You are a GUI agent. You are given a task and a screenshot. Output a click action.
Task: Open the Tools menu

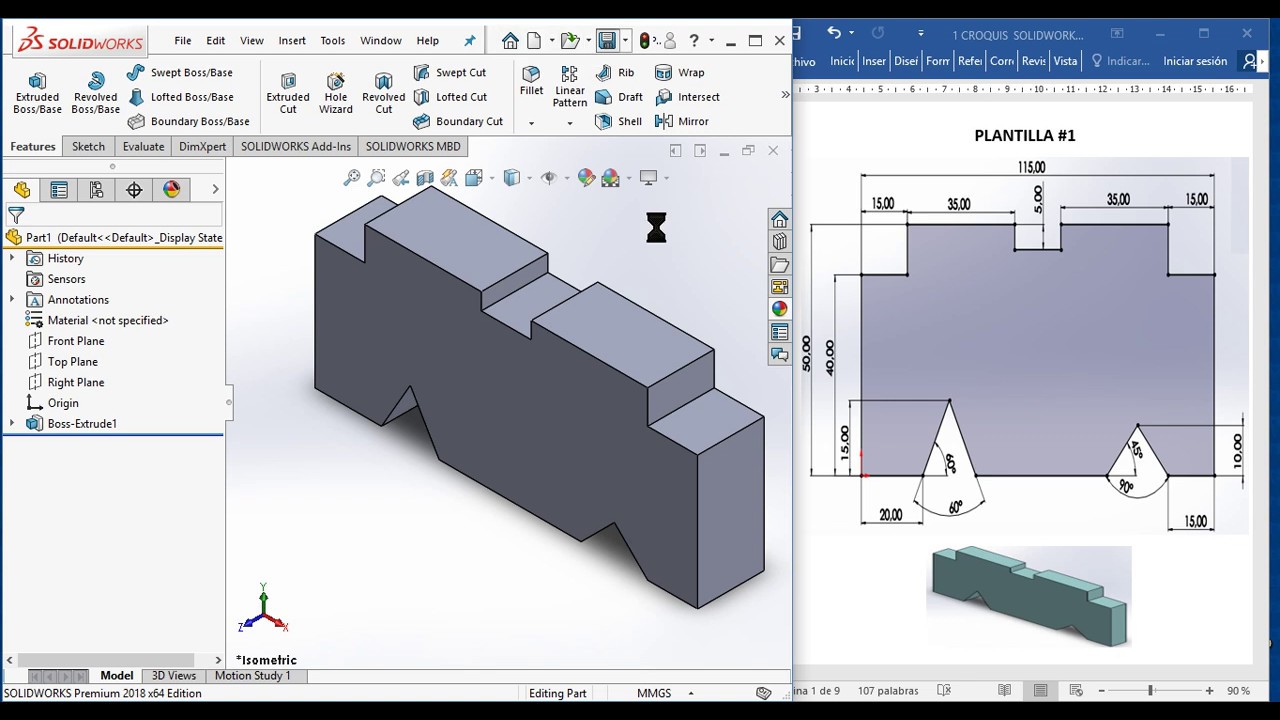click(333, 41)
